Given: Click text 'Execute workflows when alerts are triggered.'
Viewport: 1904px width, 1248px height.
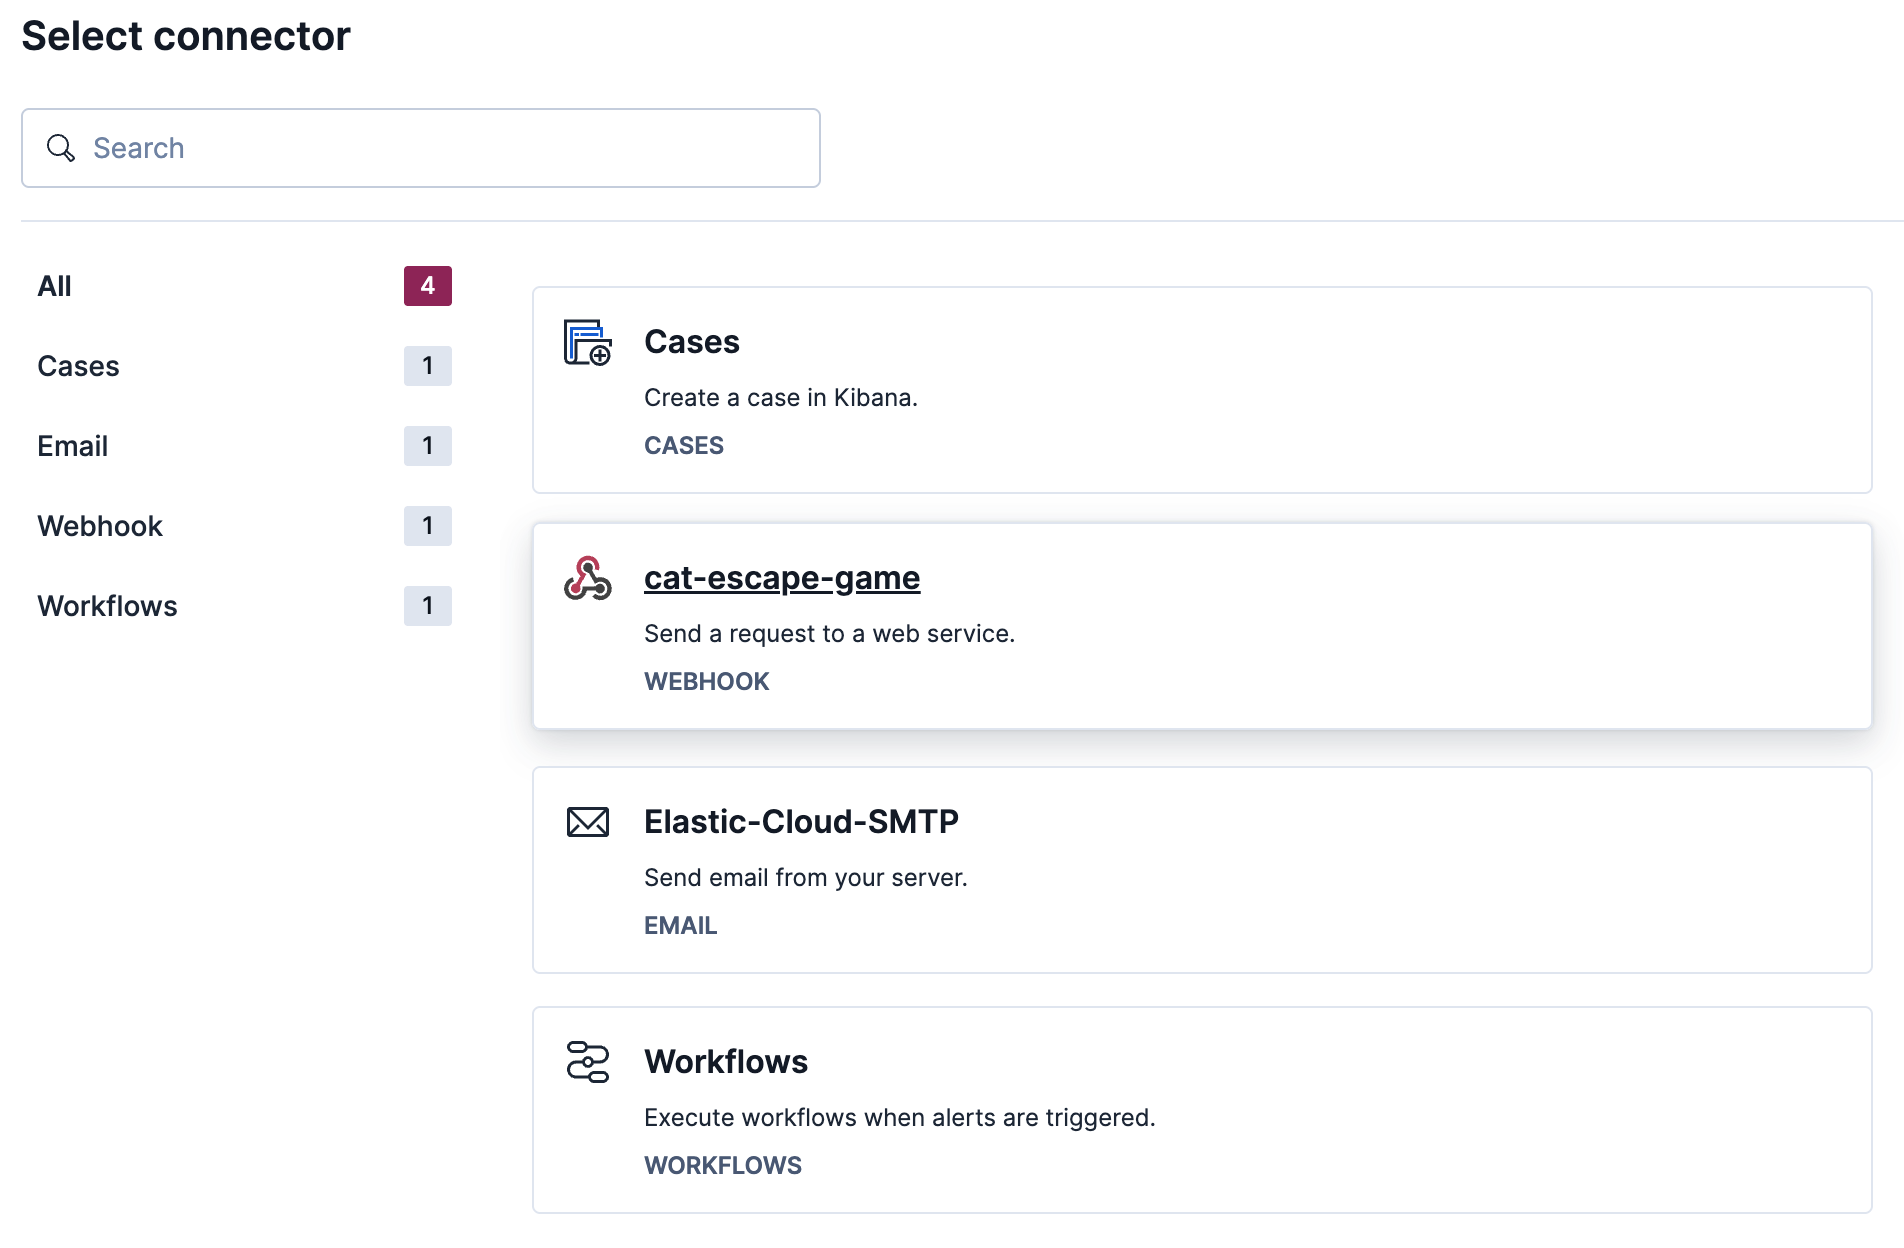Looking at the screenshot, I should click(900, 1118).
